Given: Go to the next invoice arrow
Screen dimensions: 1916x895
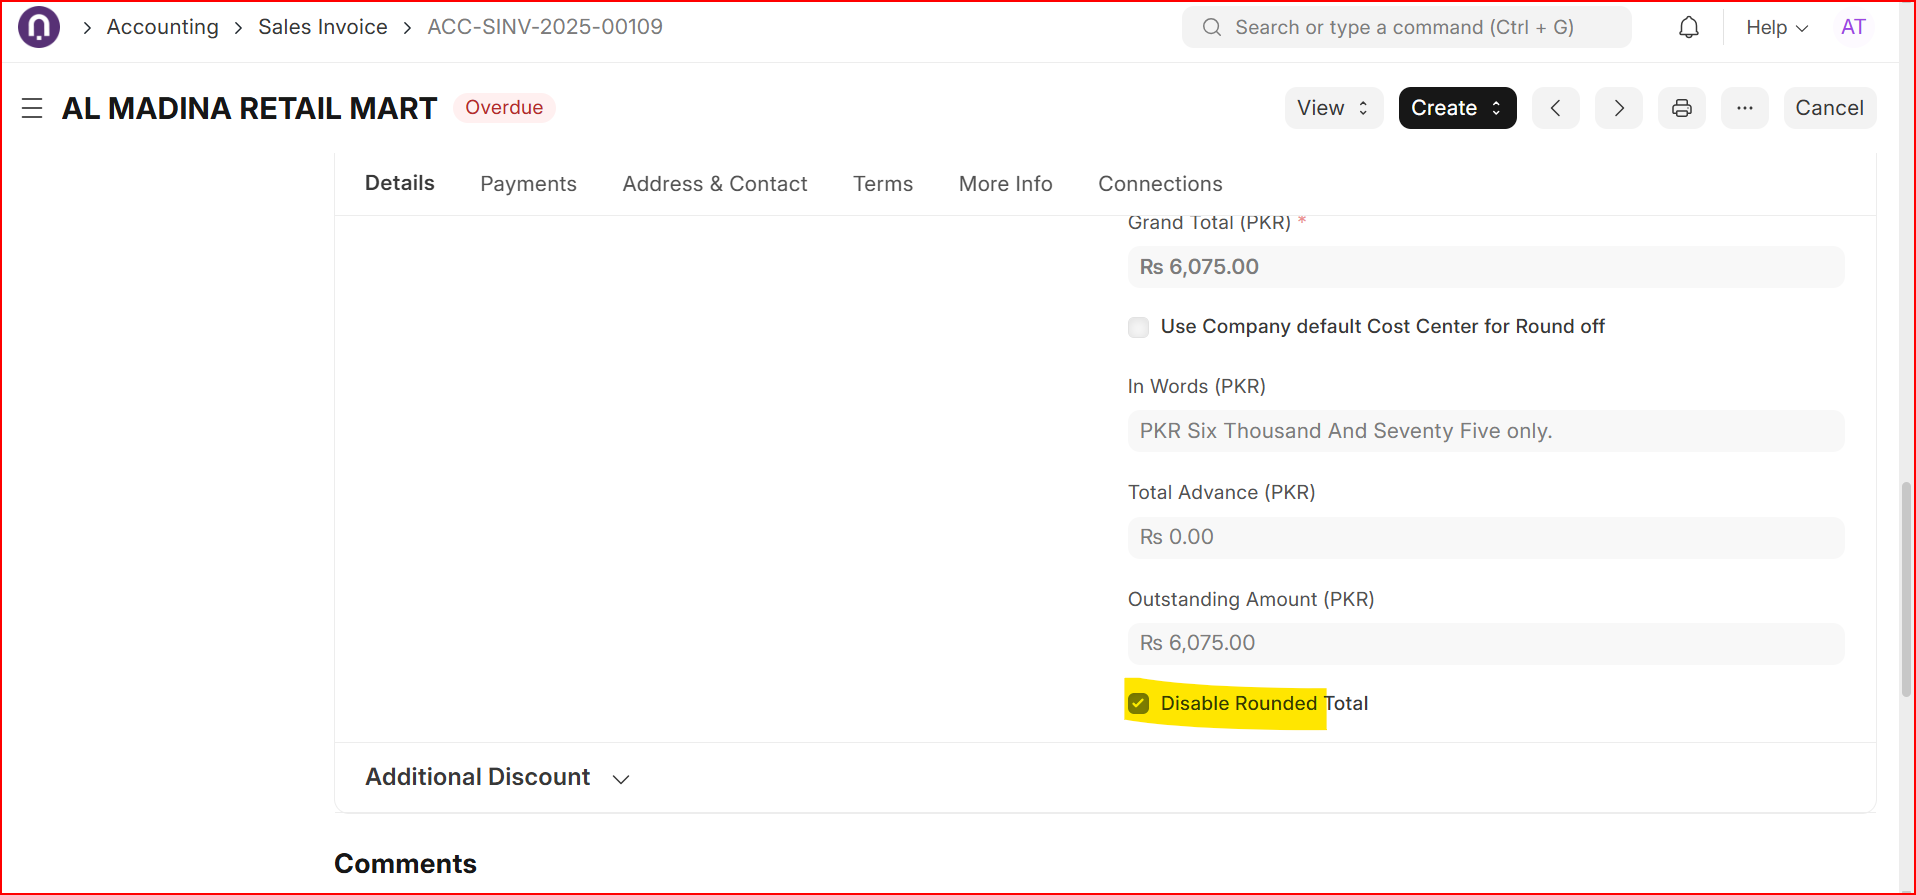Looking at the screenshot, I should (1618, 108).
